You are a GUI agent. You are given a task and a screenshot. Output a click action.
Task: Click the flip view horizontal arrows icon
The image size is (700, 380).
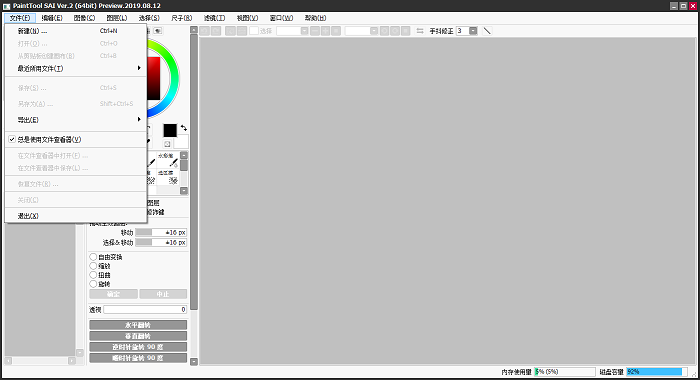point(420,31)
